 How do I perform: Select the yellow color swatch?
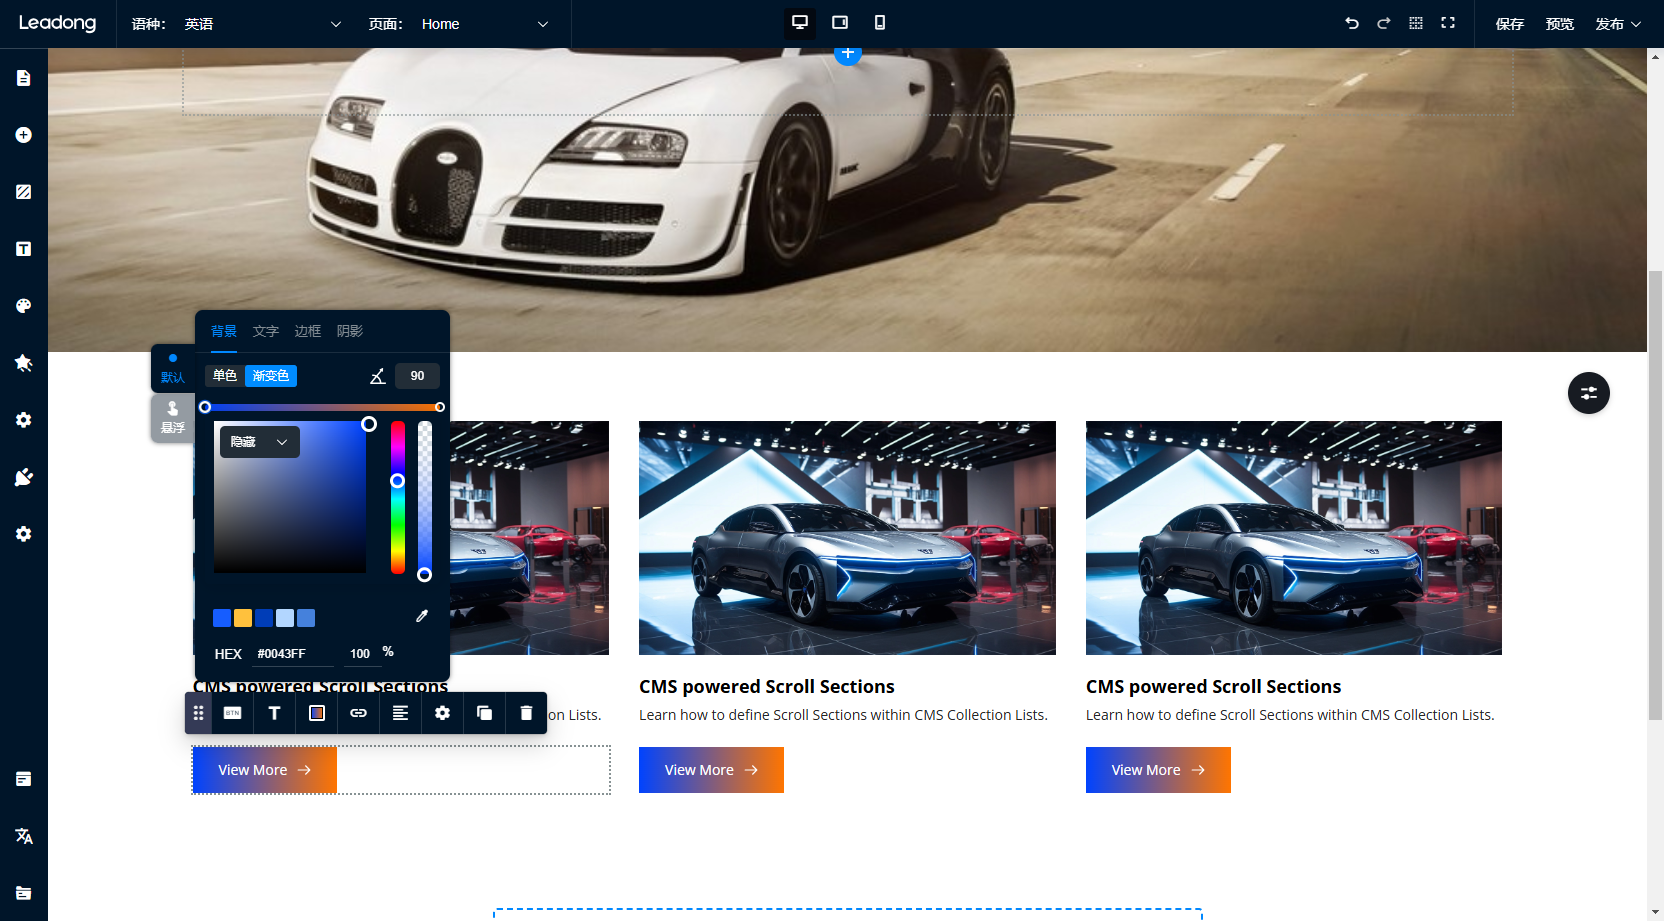pyautogui.click(x=243, y=618)
